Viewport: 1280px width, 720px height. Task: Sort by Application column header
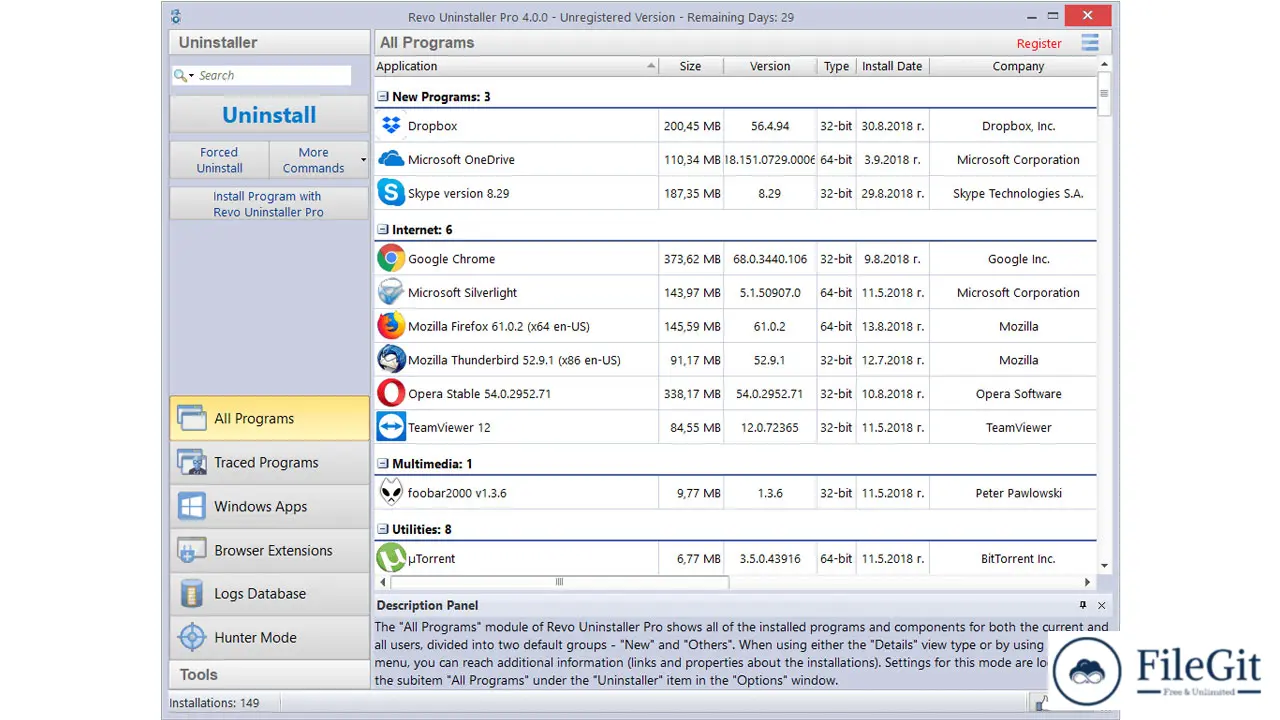(x=516, y=66)
